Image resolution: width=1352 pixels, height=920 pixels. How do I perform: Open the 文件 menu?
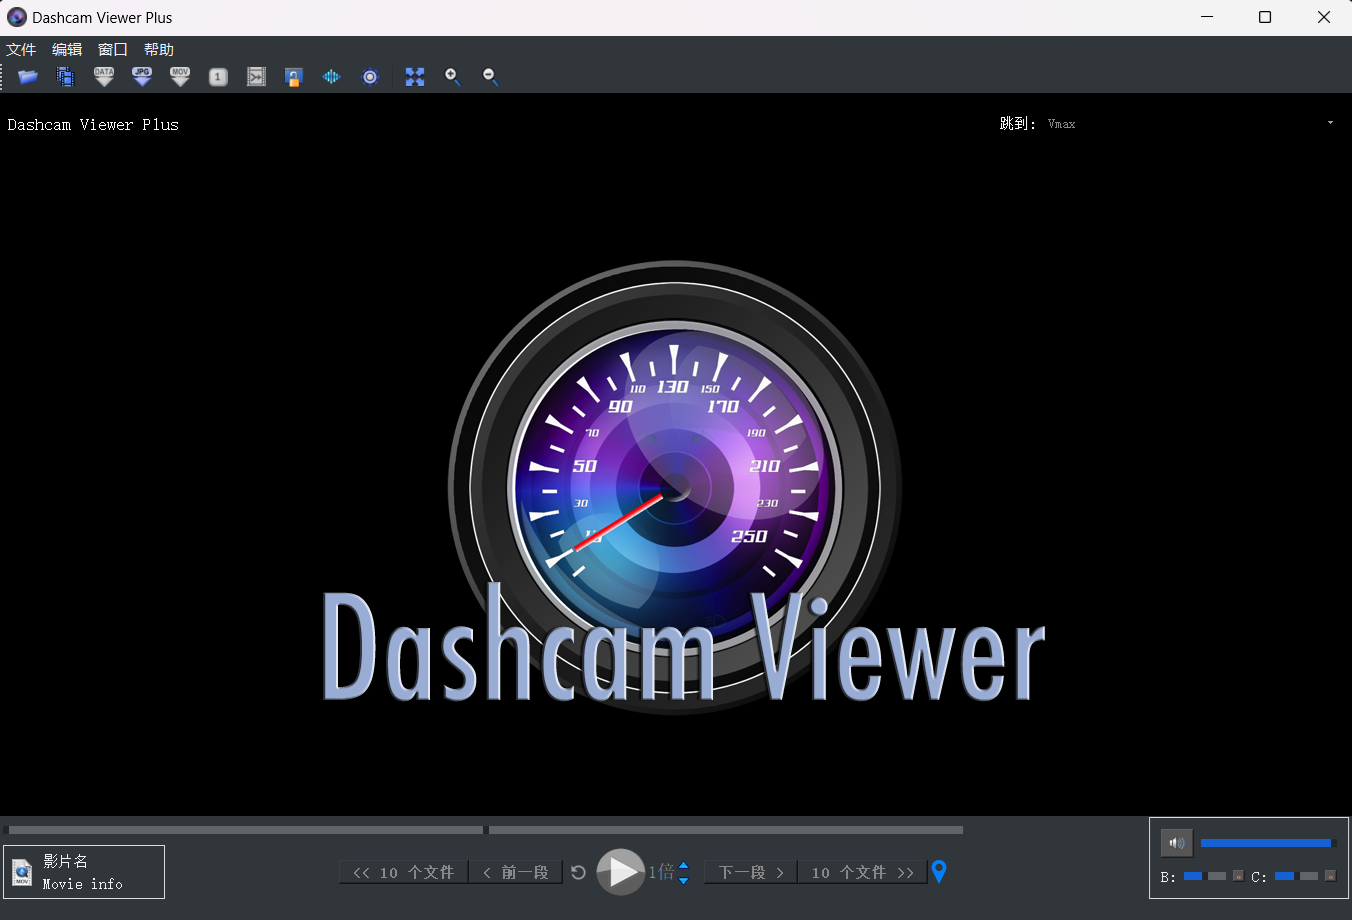click(21, 50)
